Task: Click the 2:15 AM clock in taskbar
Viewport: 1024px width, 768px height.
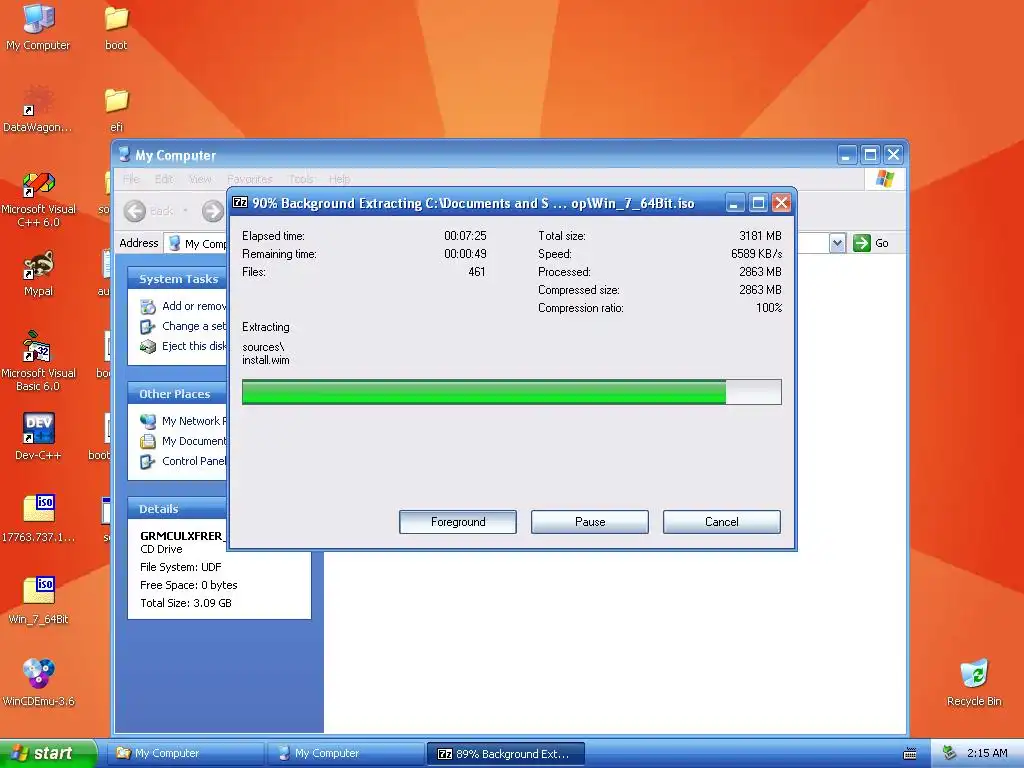Action: 987,753
